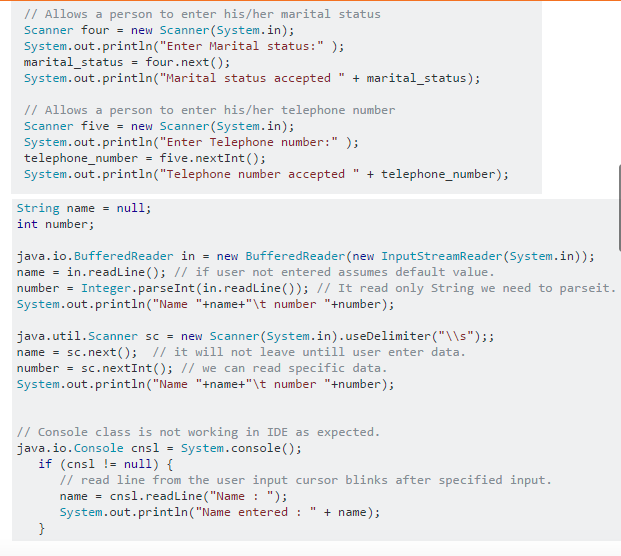Click the vertical scrollbar on the right edge
Viewport: 621px width, 556px height.
(x=619, y=208)
